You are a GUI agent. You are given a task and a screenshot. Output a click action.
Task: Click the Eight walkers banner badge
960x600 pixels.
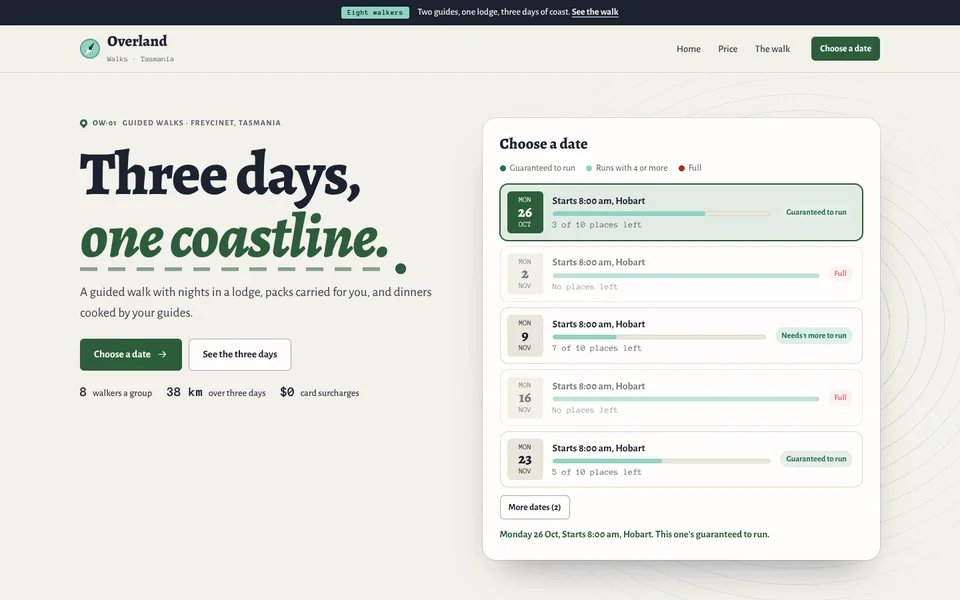[375, 12]
